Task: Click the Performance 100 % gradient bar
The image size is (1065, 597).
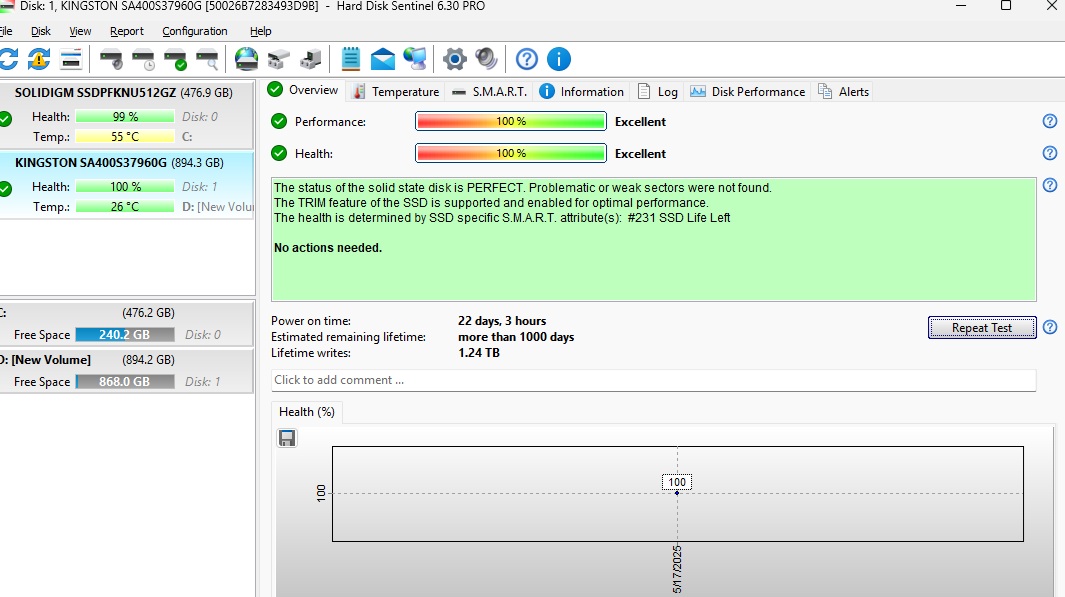Action: [511, 122]
